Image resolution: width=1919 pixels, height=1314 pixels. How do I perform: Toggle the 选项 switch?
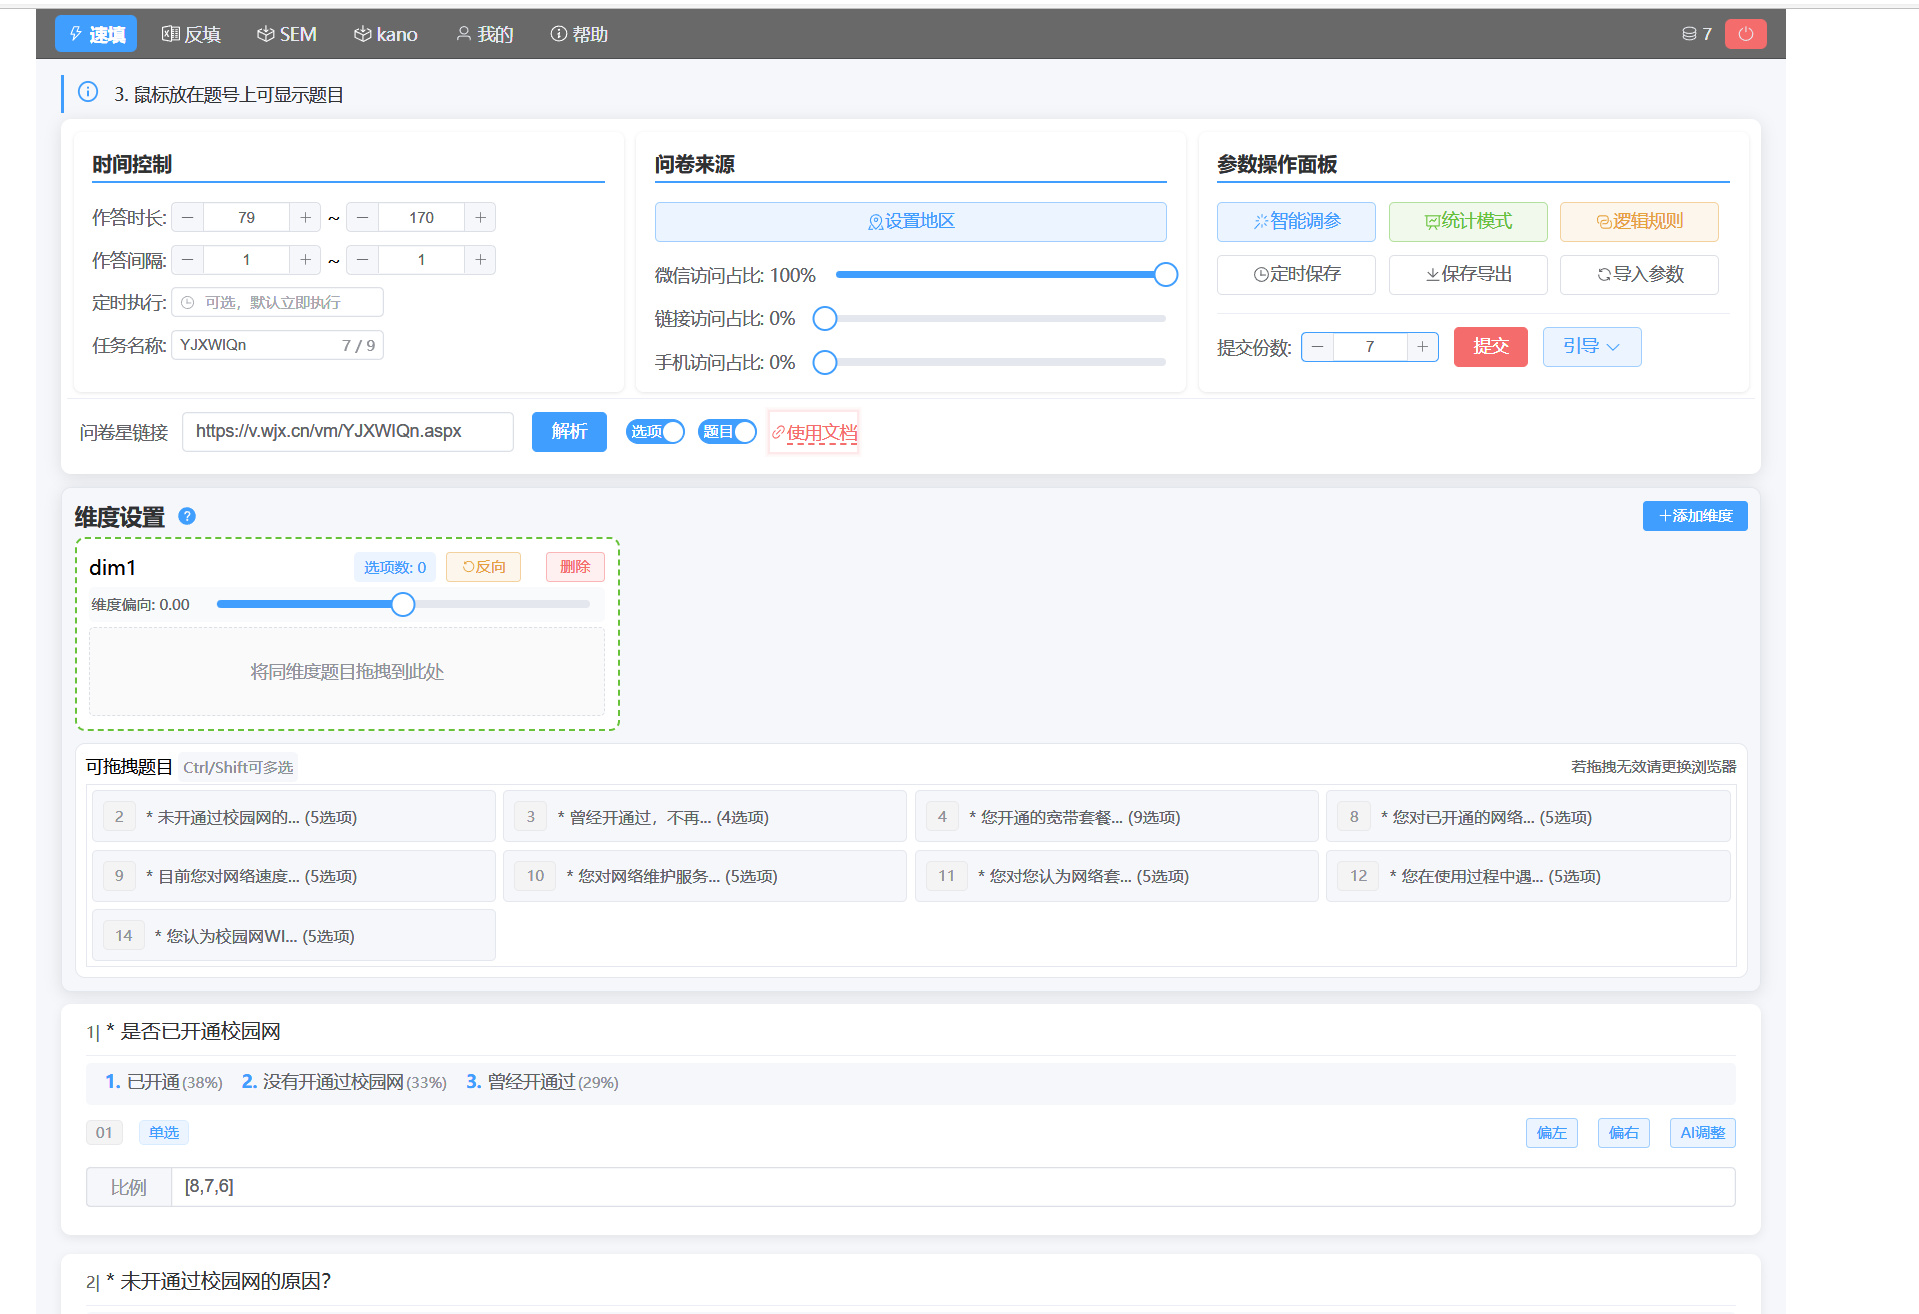655,431
